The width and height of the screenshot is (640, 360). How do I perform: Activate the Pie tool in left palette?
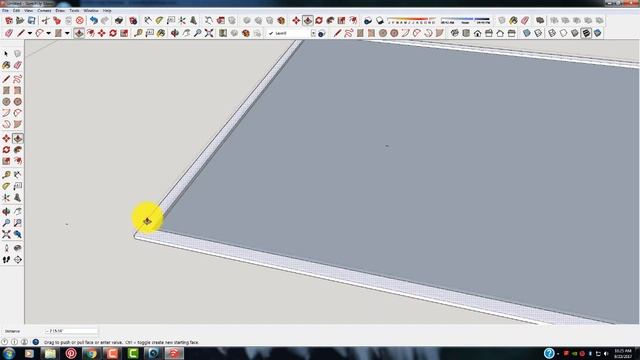click(x=18, y=124)
